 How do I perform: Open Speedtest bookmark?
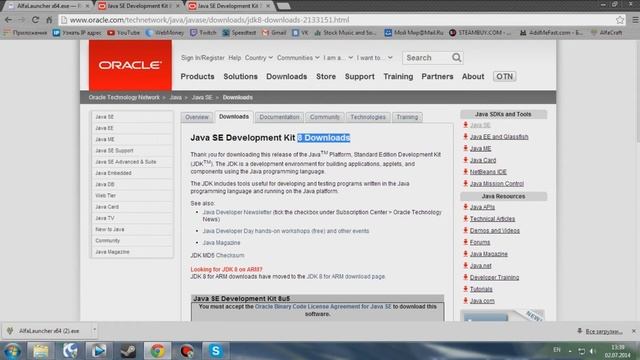tap(239, 33)
